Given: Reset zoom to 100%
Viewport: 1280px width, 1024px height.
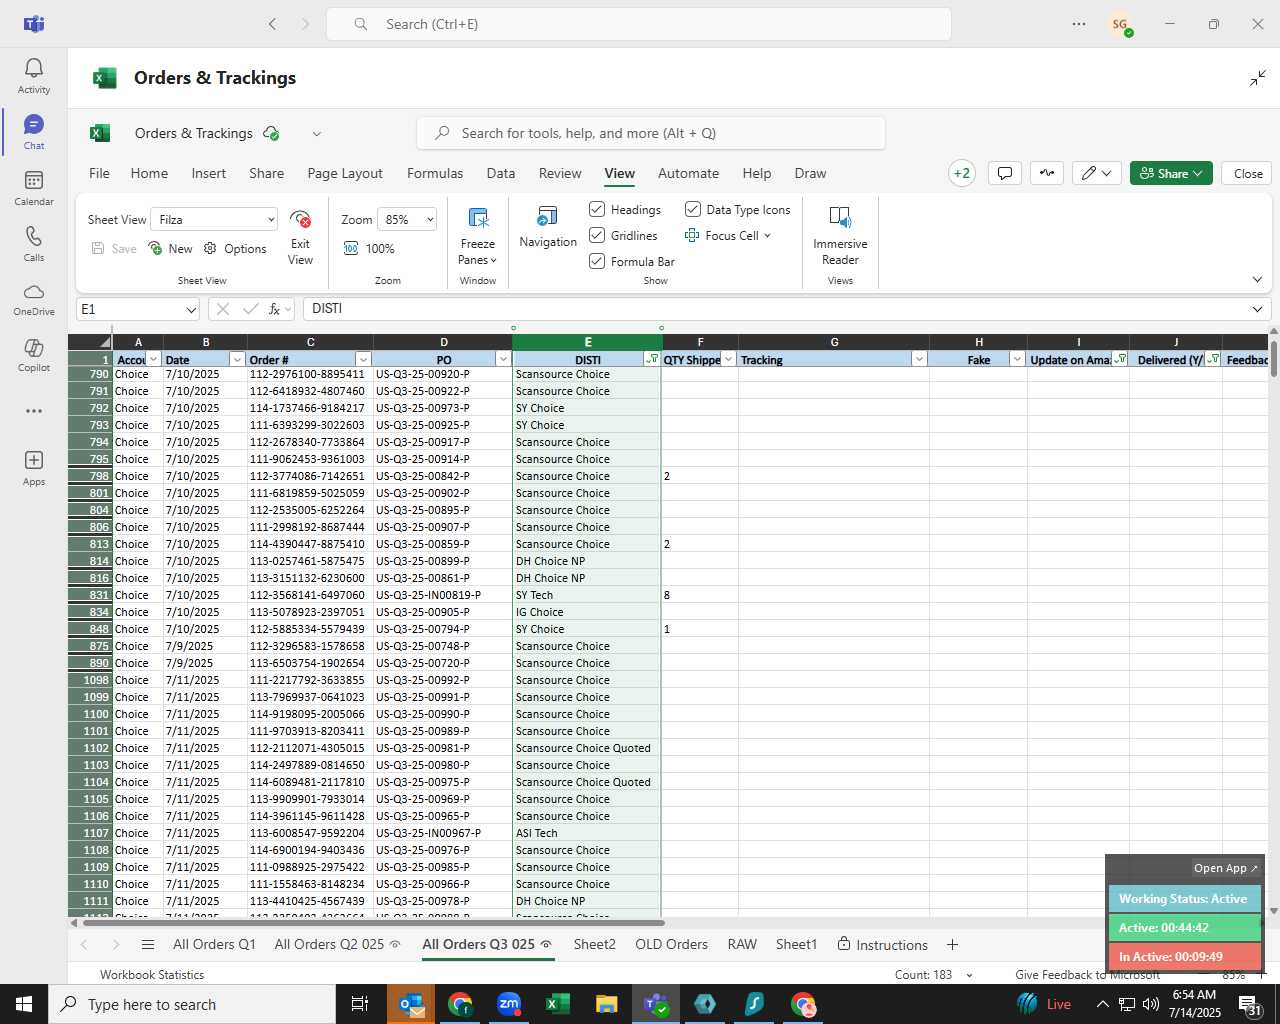Looking at the screenshot, I should coord(369,248).
